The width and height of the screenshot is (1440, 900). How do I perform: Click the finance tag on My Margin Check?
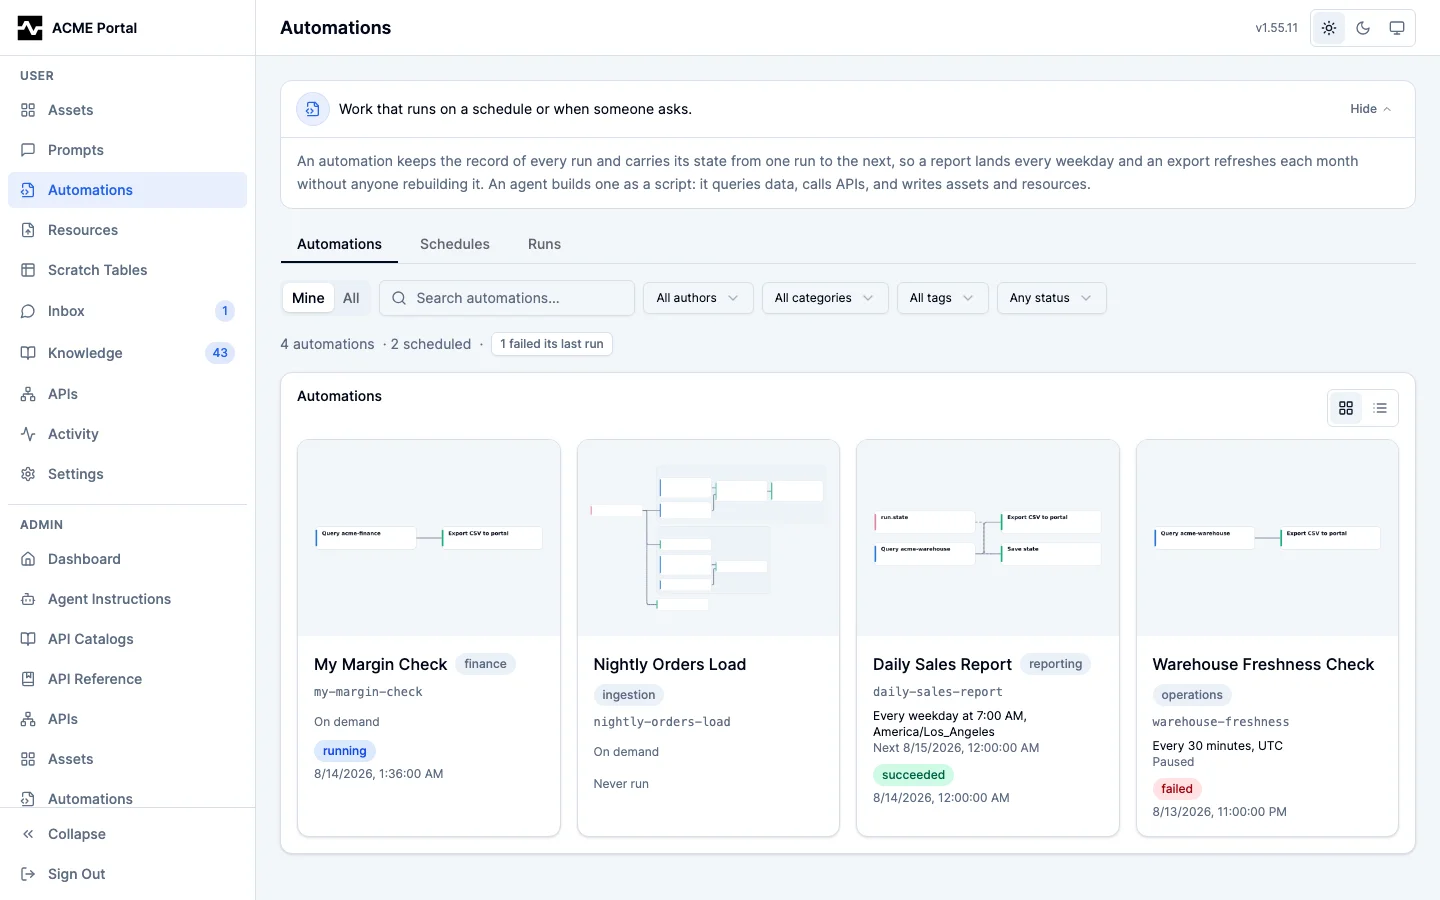(x=485, y=664)
